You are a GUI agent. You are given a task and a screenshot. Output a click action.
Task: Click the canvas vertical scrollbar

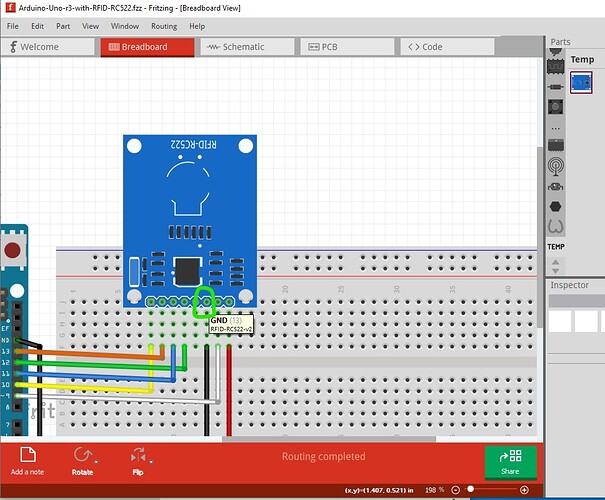pyautogui.click(x=540, y=237)
